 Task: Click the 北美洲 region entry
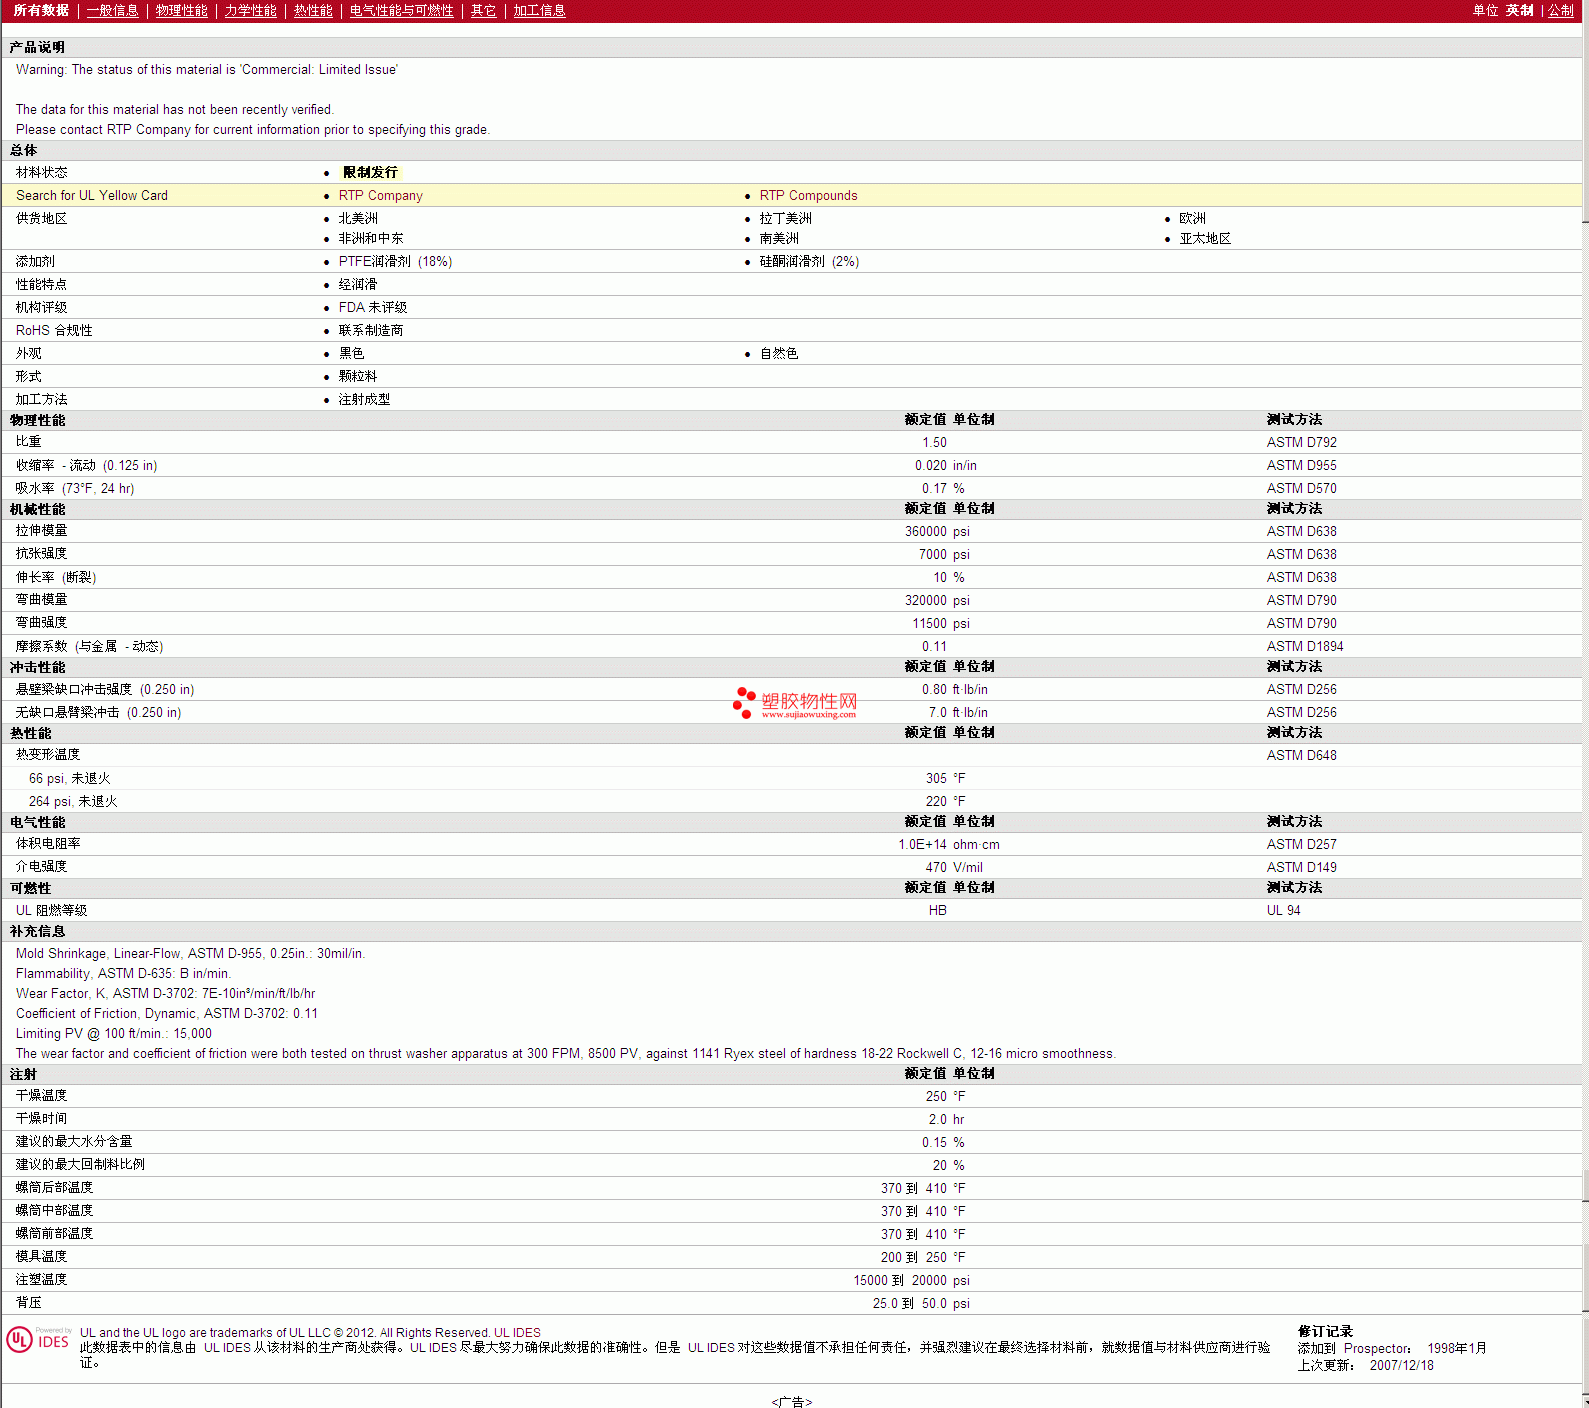coord(358,219)
